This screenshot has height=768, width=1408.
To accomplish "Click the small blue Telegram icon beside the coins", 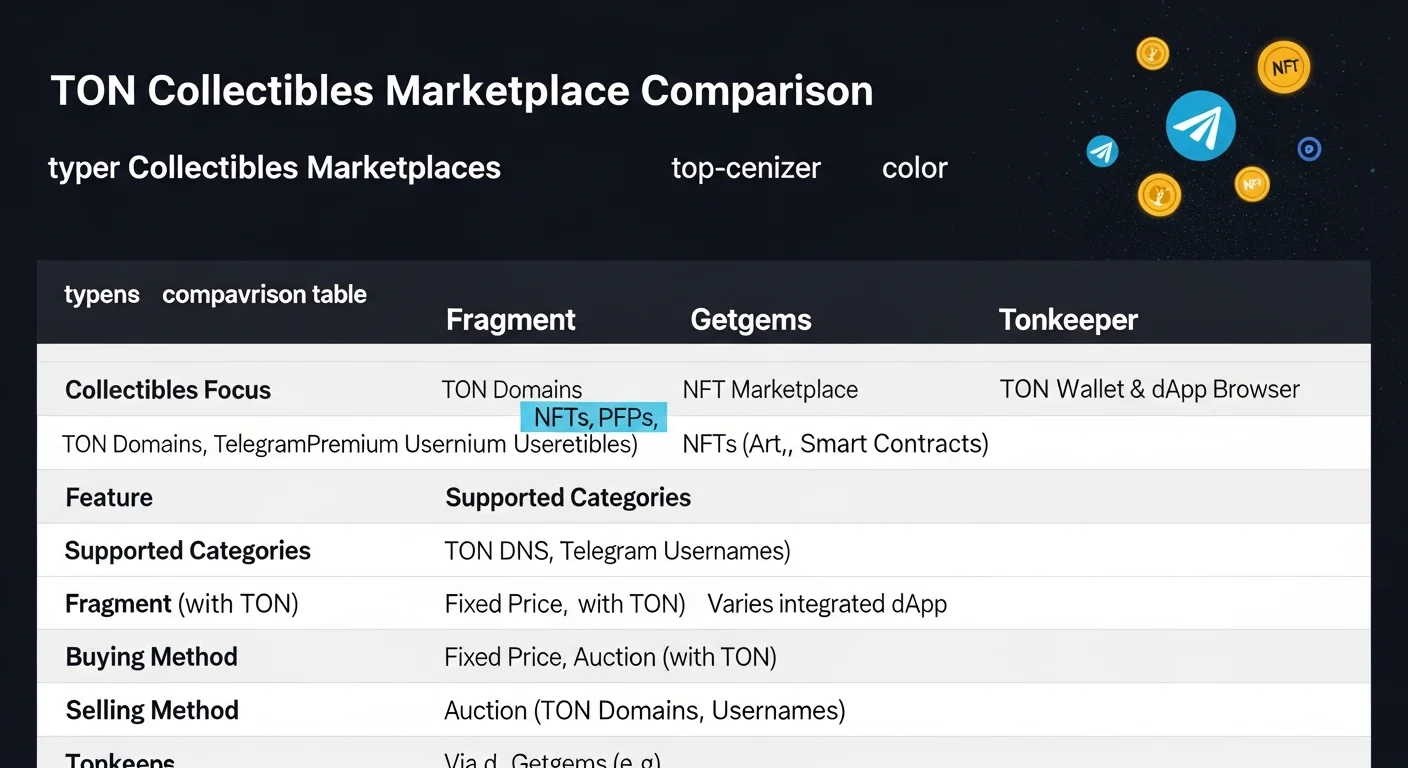I will (x=1102, y=152).
